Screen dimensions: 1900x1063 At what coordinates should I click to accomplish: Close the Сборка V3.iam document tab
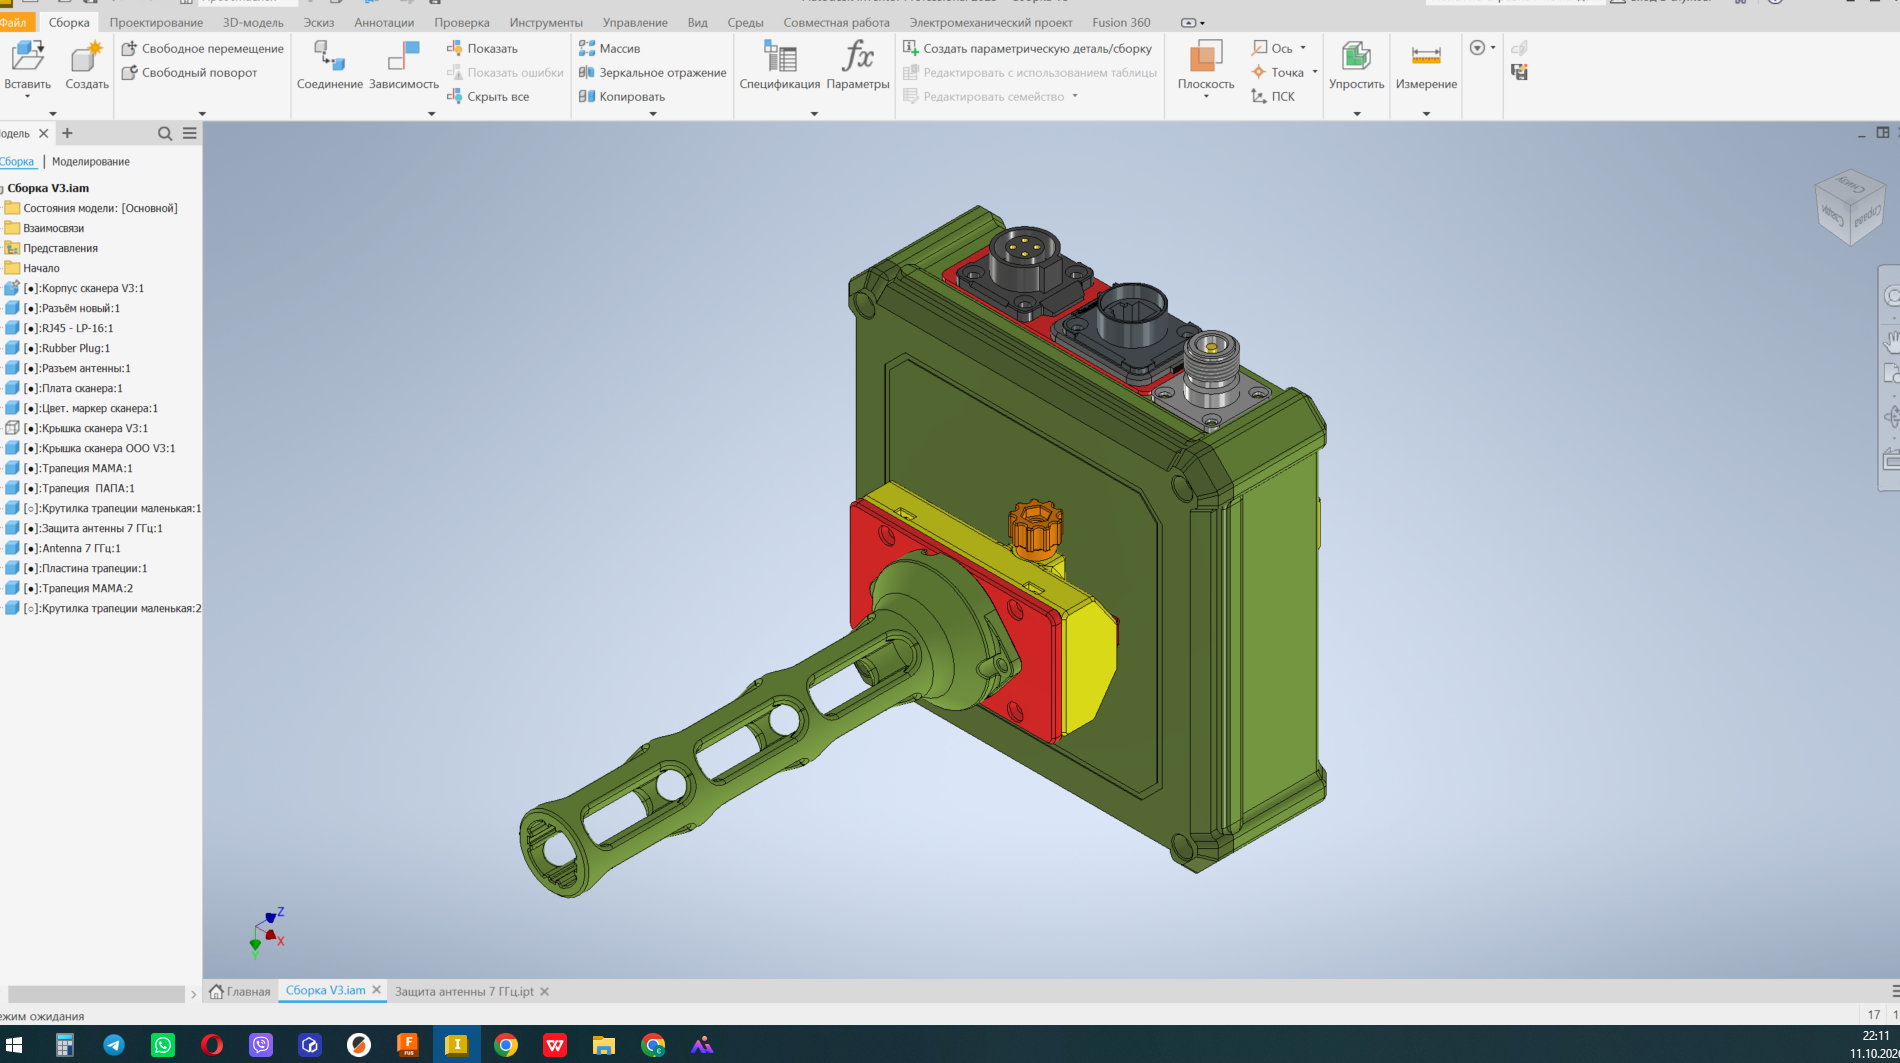pyautogui.click(x=377, y=990)
